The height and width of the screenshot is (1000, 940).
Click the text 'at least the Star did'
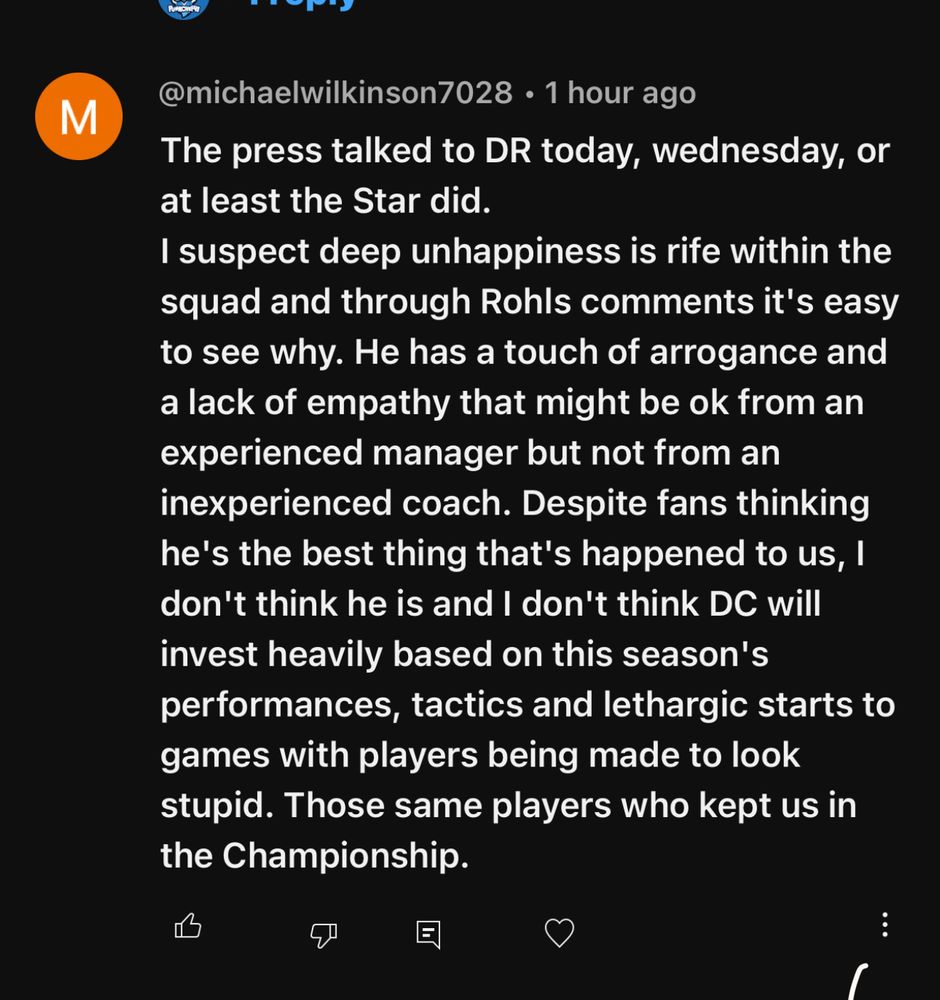click(x=325, y=202)
